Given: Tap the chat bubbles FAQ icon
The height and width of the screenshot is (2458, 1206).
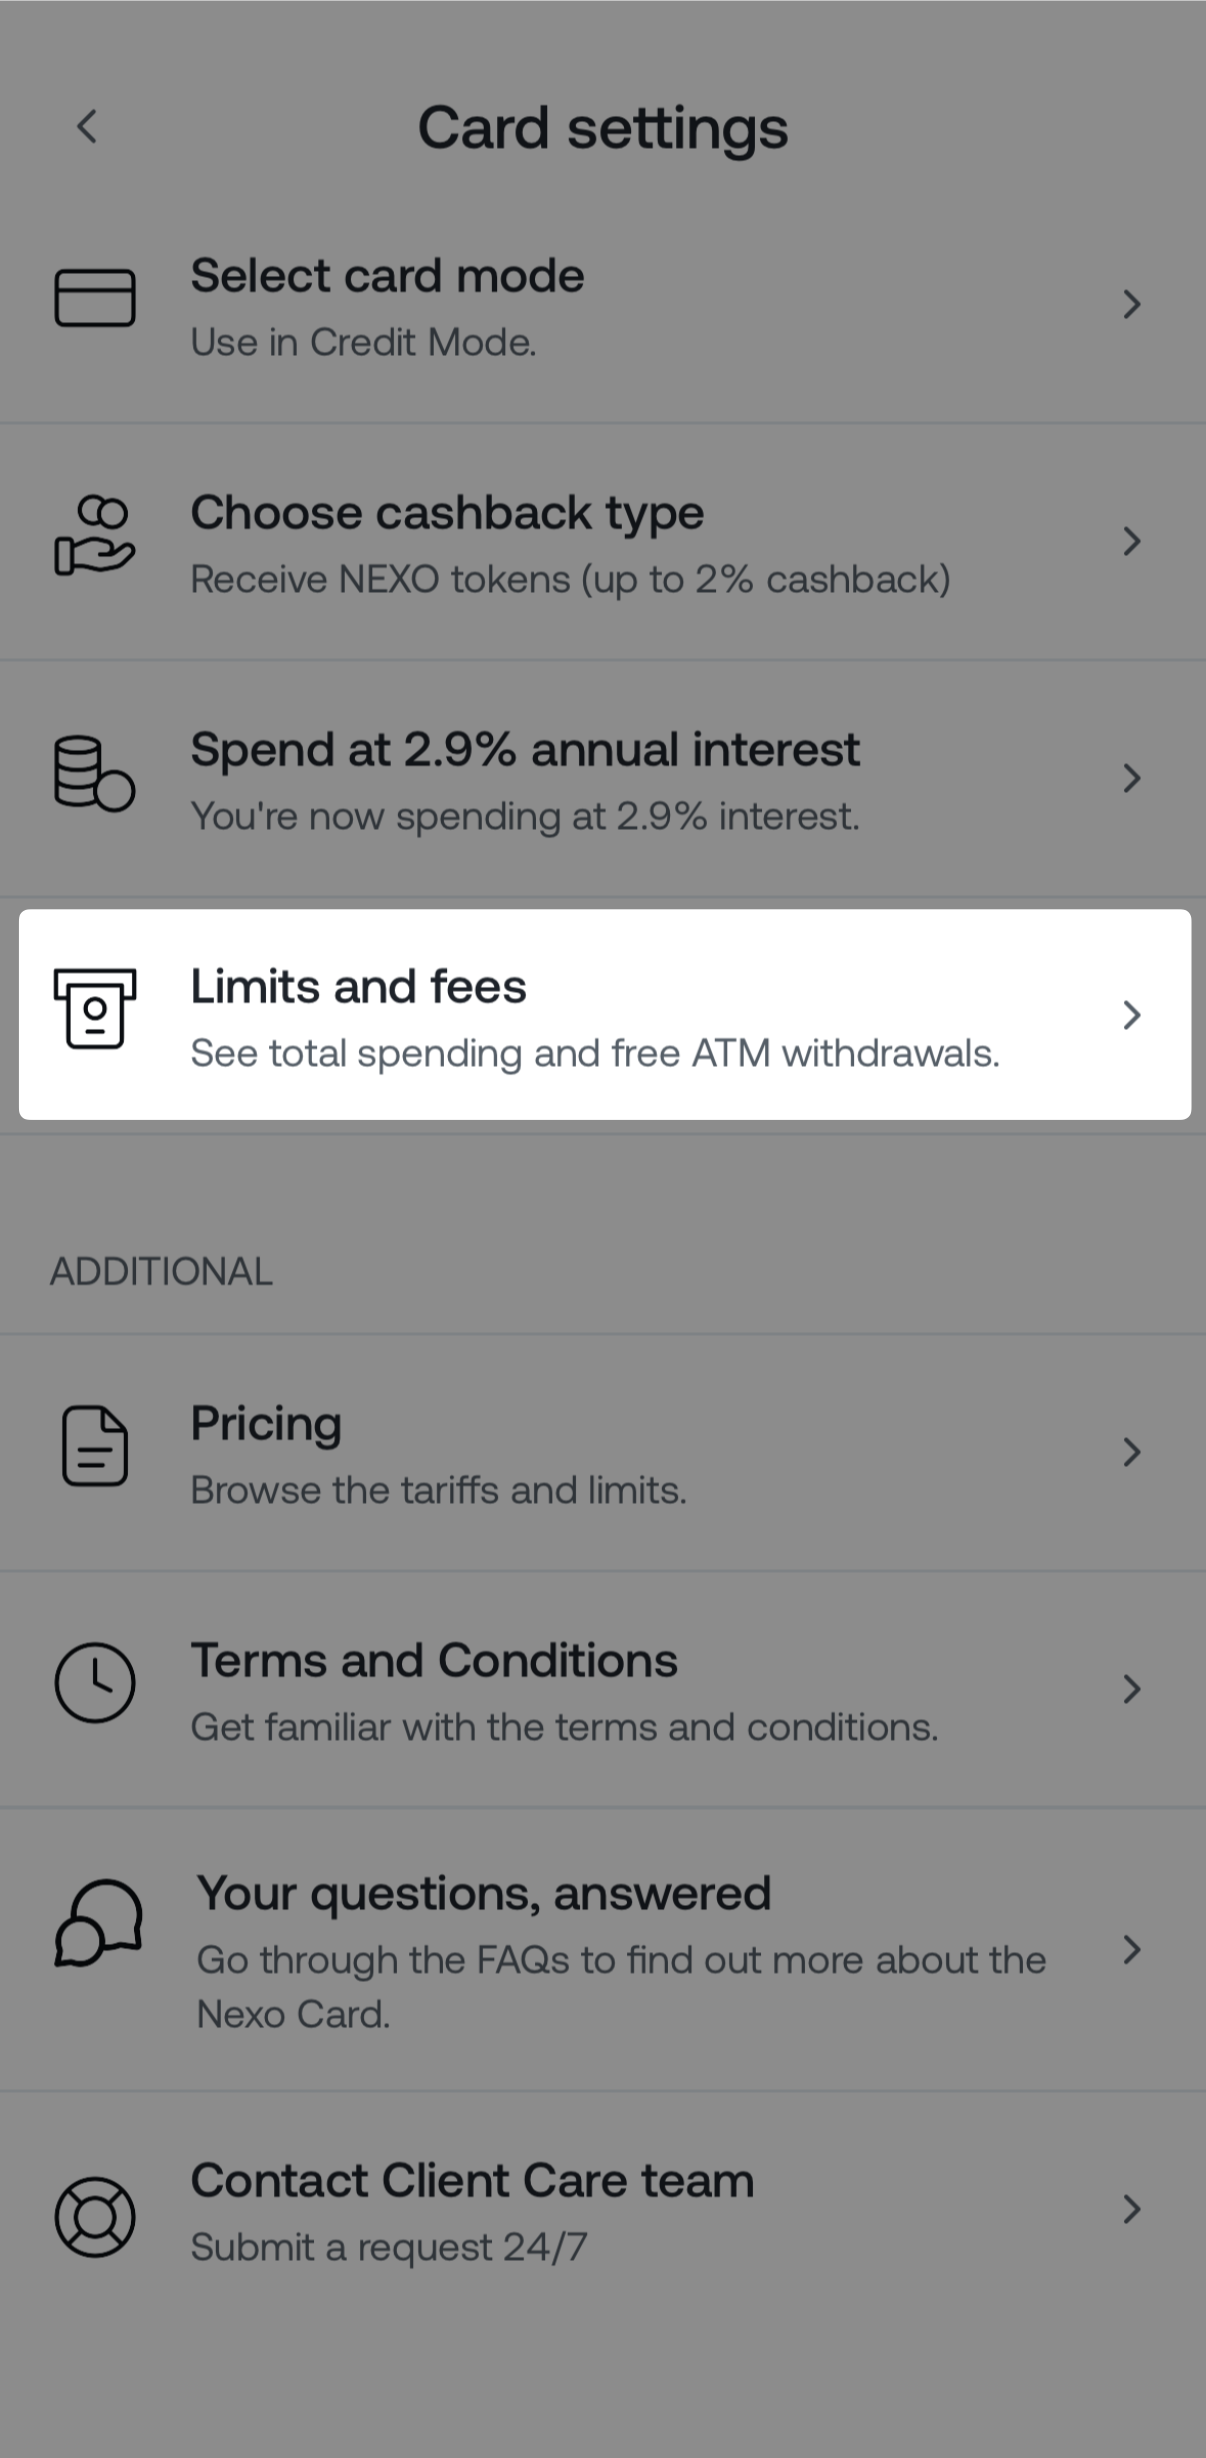Looking at the screenshot, I should click(98, 1923).
